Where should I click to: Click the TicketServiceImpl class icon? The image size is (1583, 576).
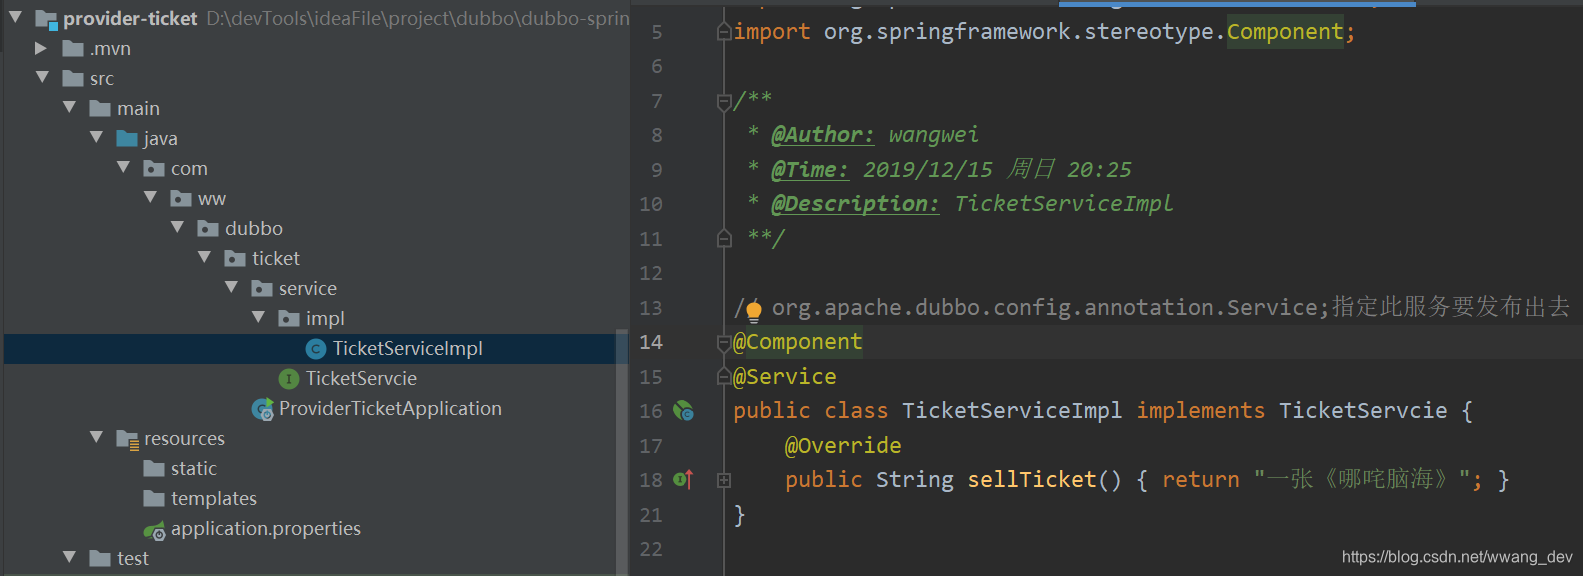(x=316, y=348)
